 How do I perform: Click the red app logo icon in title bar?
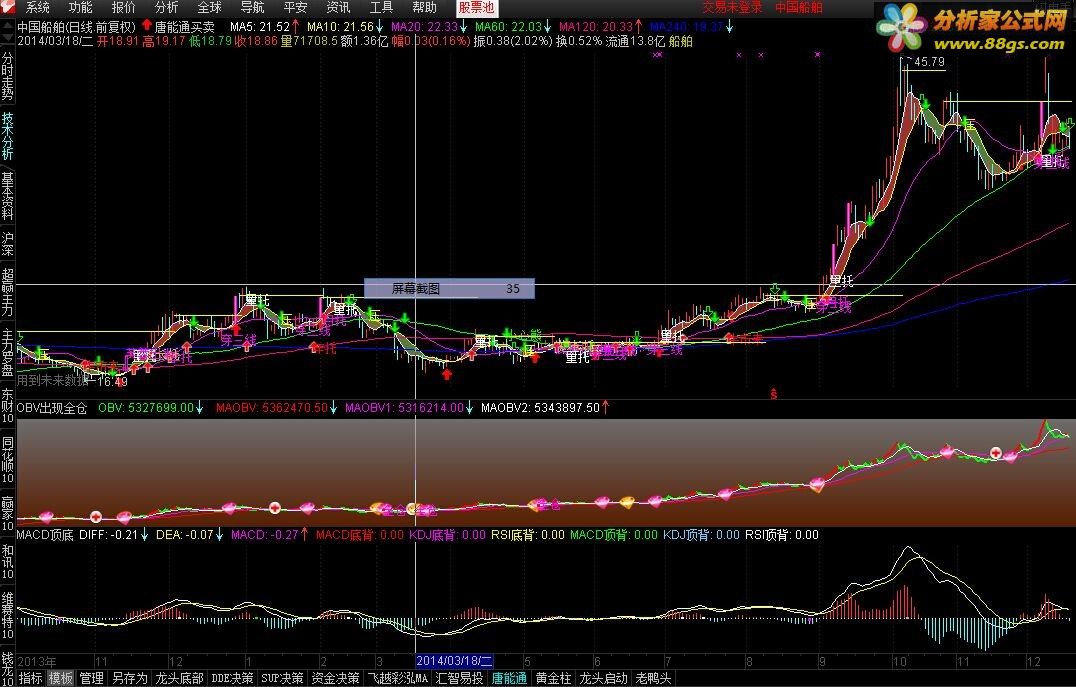8,8
